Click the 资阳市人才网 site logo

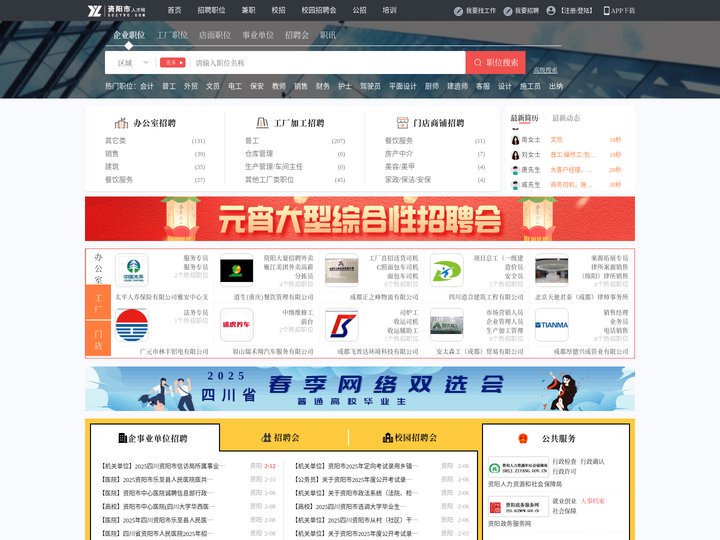coord(117,11)
